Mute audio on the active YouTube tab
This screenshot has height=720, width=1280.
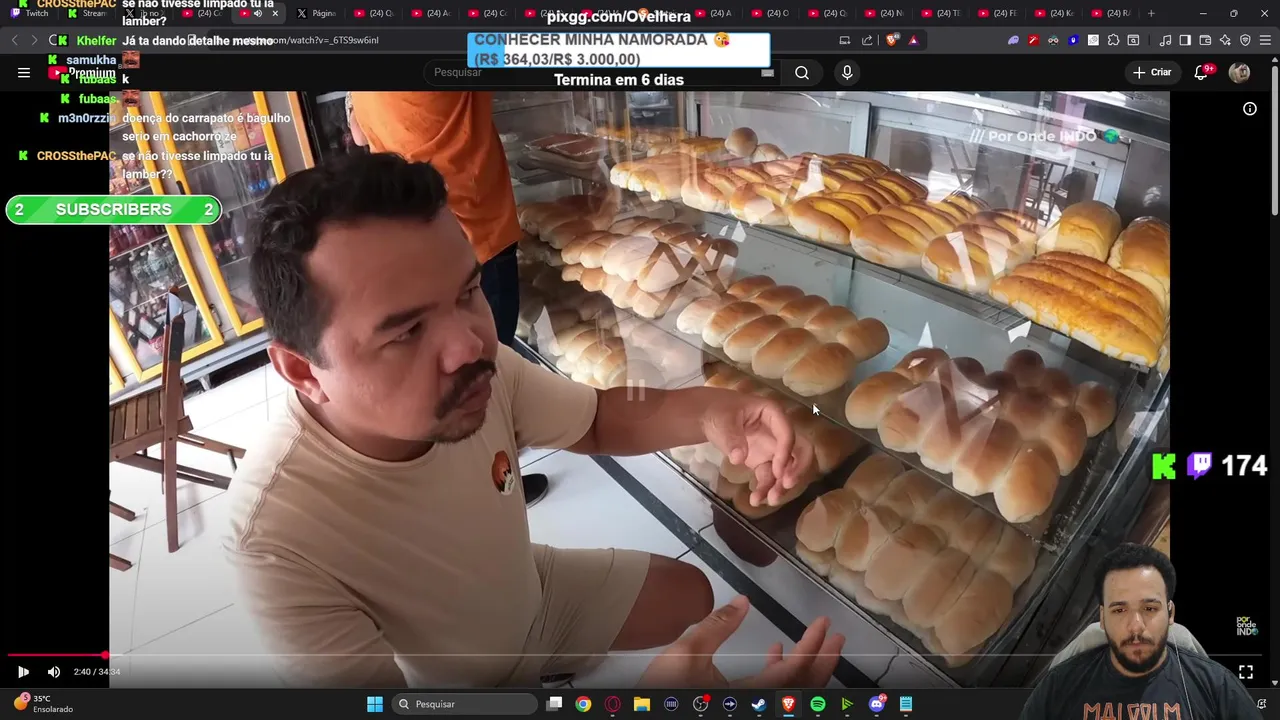point(257,13)
